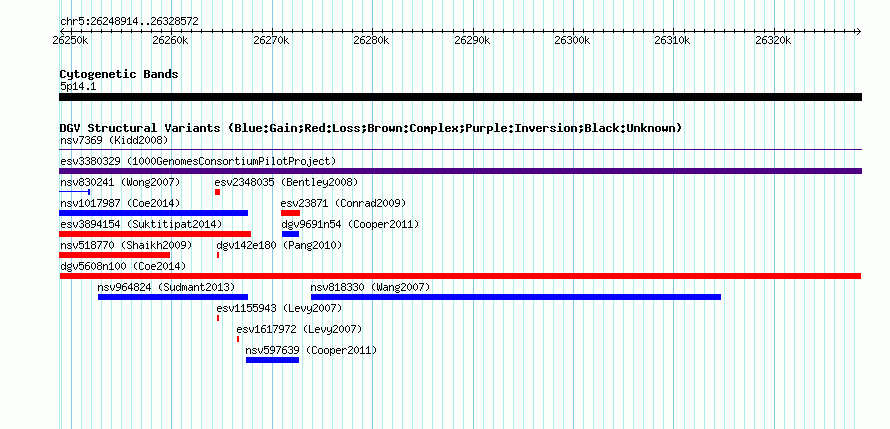Select esv1617972 (Levy2007) label
The height and width of the screenshot is (429, 890).
(x=299, y=329)
